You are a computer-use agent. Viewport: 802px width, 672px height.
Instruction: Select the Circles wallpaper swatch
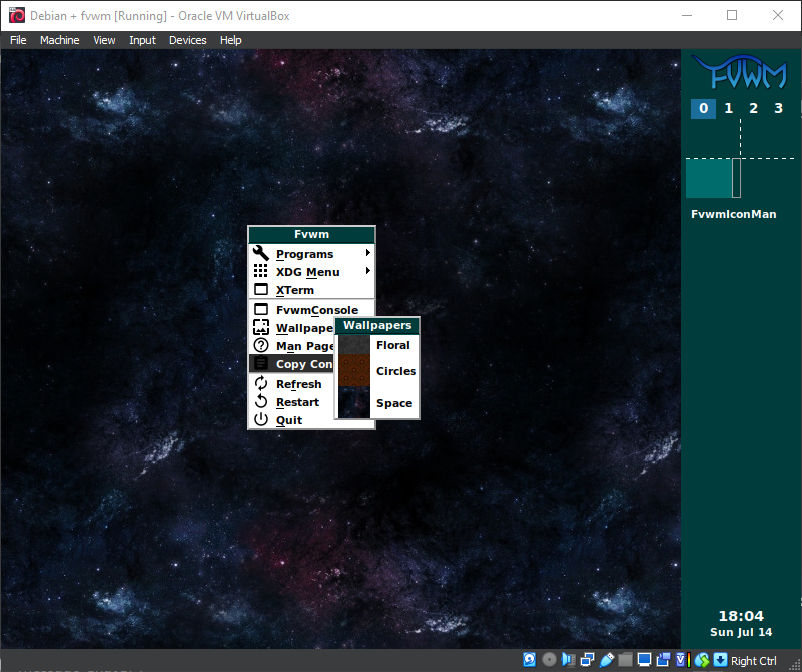[x=353, y=371]
